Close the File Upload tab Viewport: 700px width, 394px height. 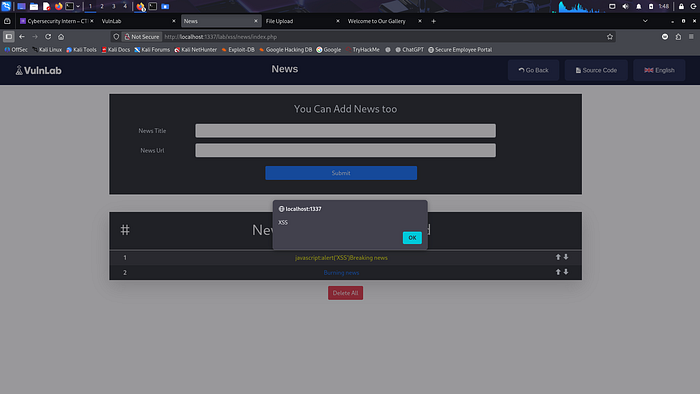pyautogui.click(x=338, y=21)
